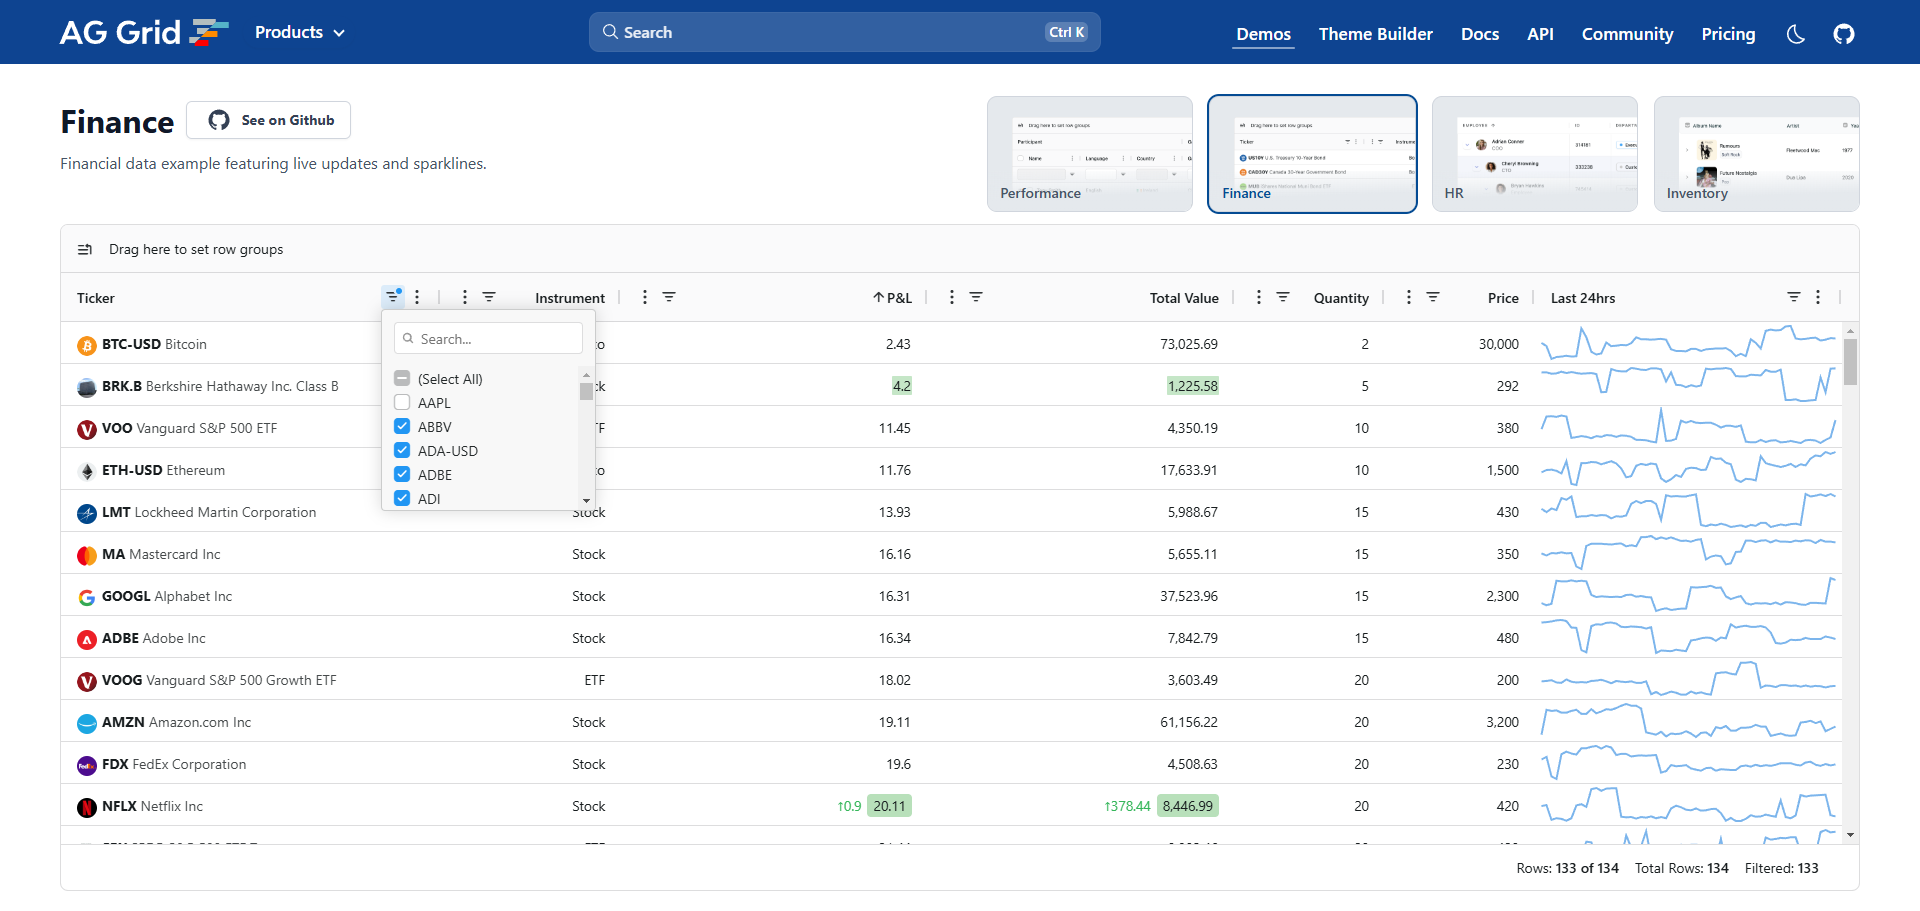Uncheck the ADBE filter checkbox

[x=402, y=474]
